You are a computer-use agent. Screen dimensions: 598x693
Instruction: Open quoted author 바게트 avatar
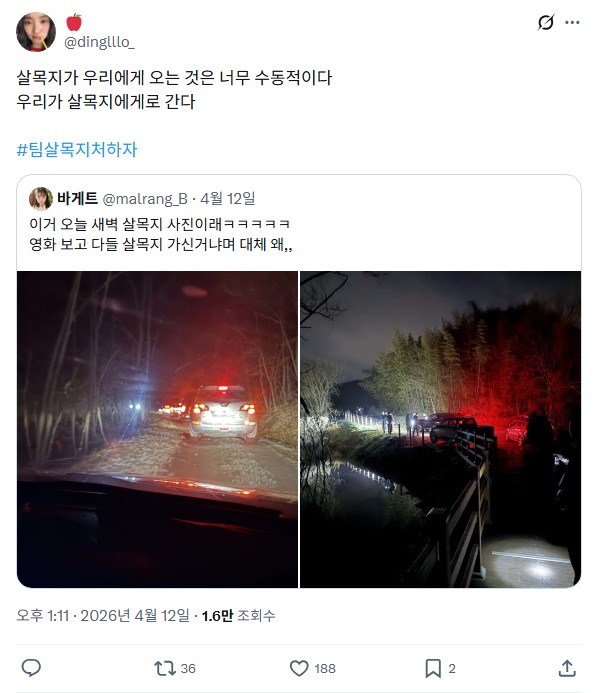(x=41, y=198)
